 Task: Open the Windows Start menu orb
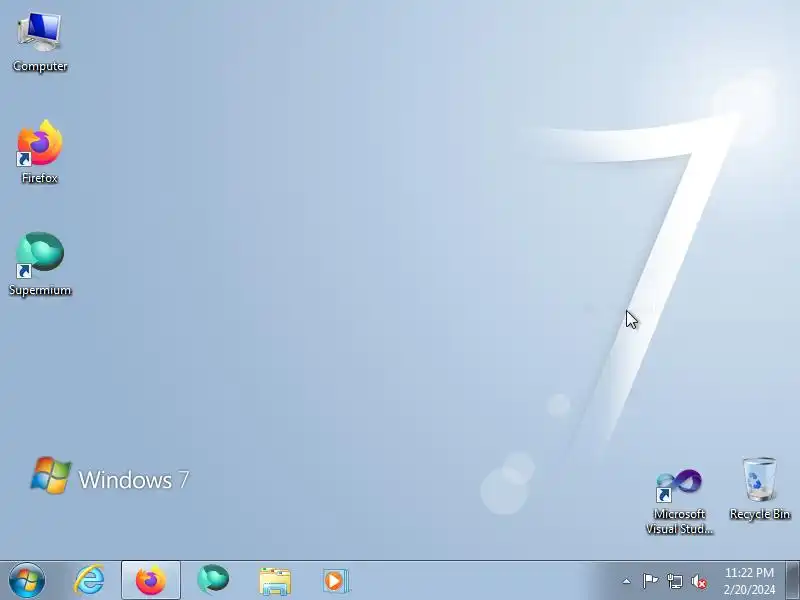(x=27, y=580)
